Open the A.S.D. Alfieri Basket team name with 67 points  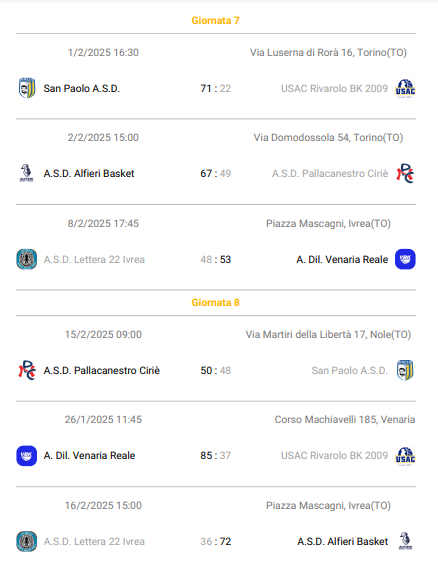coord(89,174)
